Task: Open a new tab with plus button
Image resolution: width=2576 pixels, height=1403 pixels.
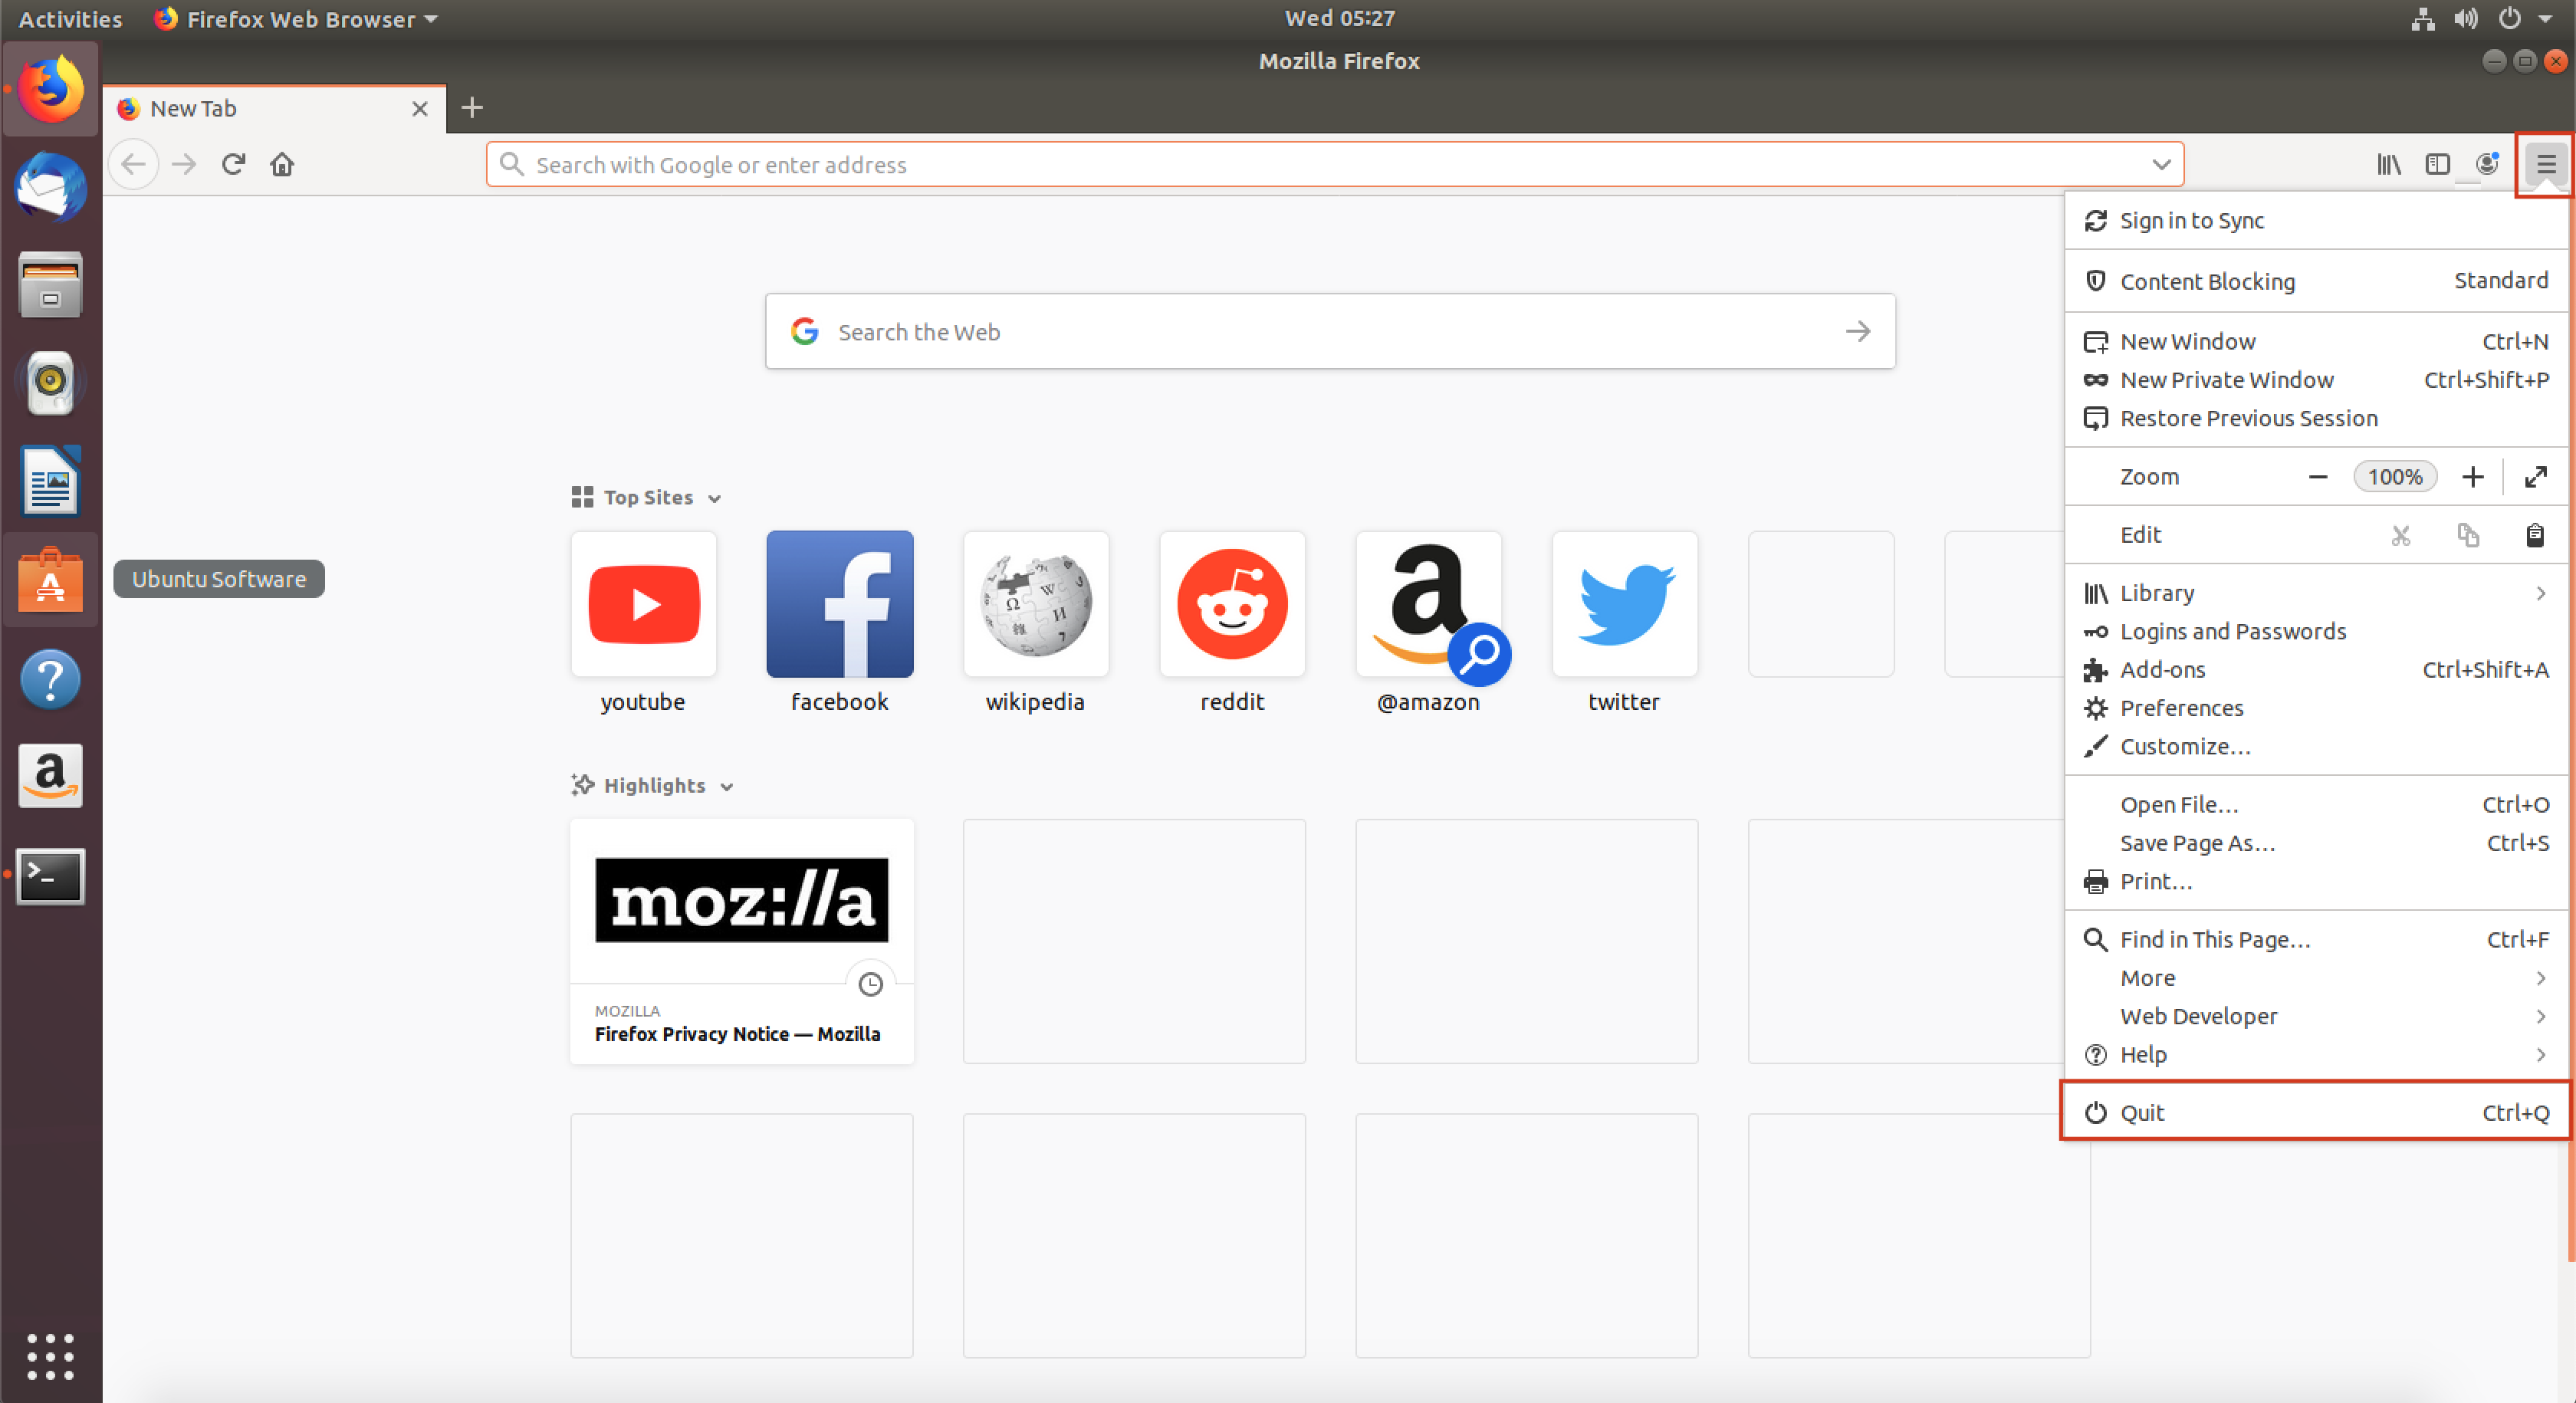Action: click(472, 108)
